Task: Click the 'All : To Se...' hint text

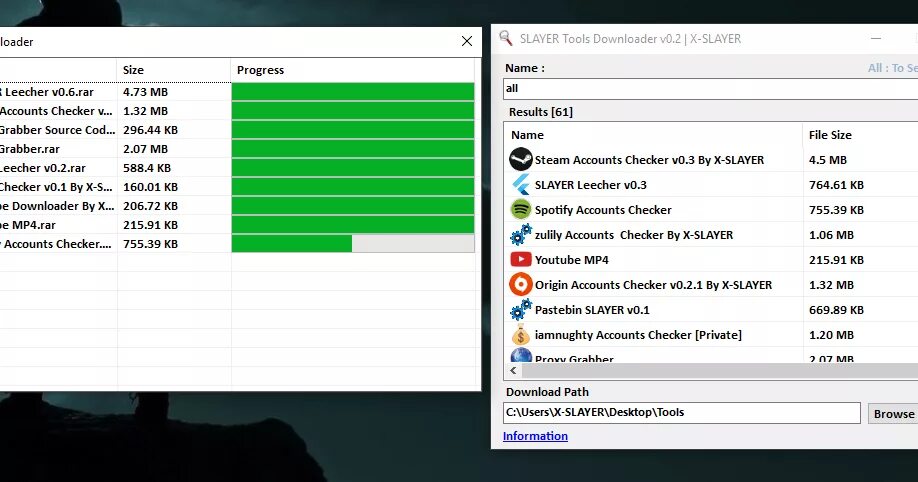Action: [x=893, y=68]
